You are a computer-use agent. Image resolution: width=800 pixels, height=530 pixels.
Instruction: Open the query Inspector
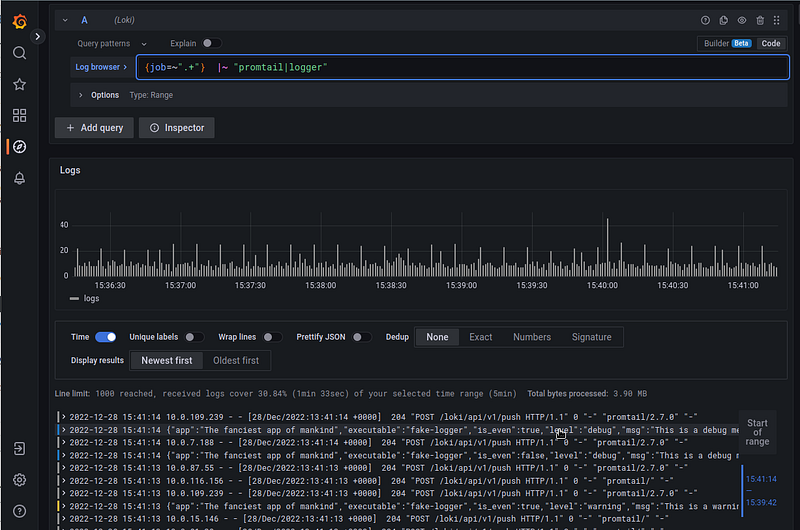177,128
